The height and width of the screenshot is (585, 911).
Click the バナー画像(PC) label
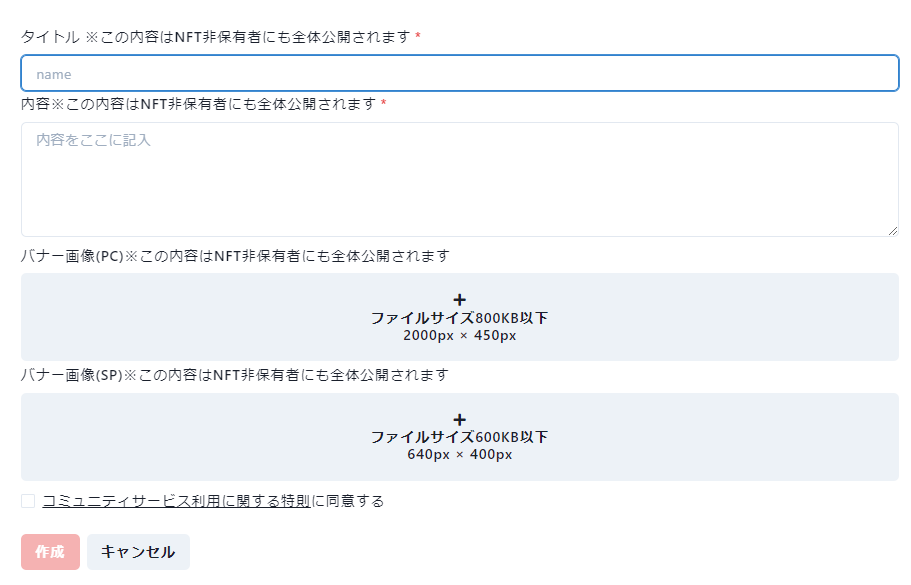(71, 256)
